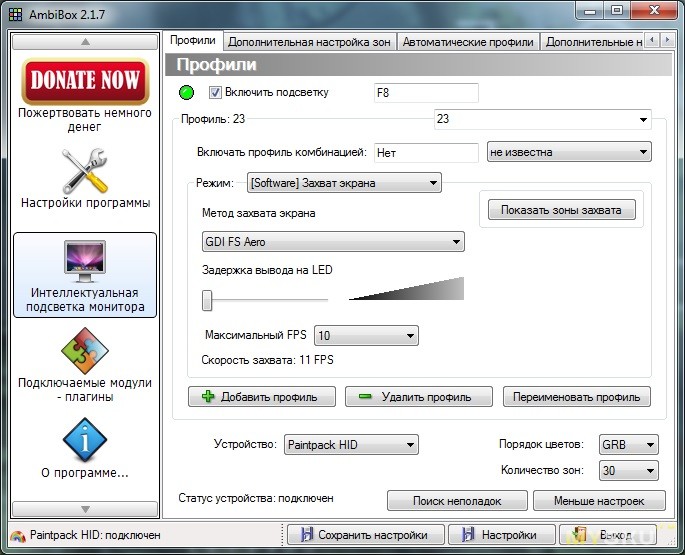The width and height of the screenshot is (685, 555).
Task: Click 'Добавить профиль' button
Action: [262, 397]
